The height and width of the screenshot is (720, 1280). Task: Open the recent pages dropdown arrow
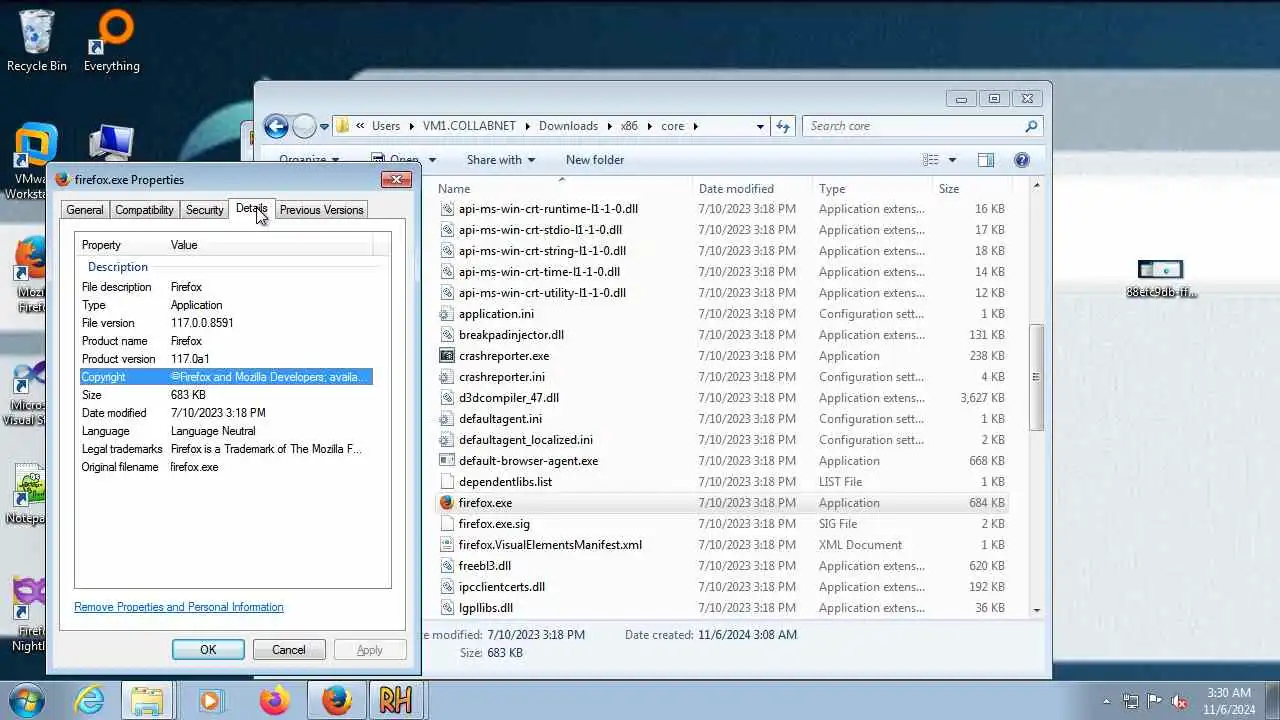click(x=324, y=127)
